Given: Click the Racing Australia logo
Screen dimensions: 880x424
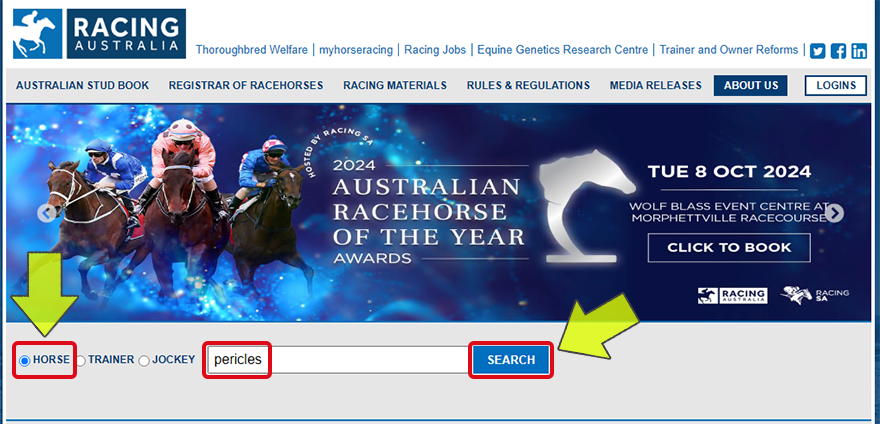Looking at the screenshot, I should click(x=99, y=34).
